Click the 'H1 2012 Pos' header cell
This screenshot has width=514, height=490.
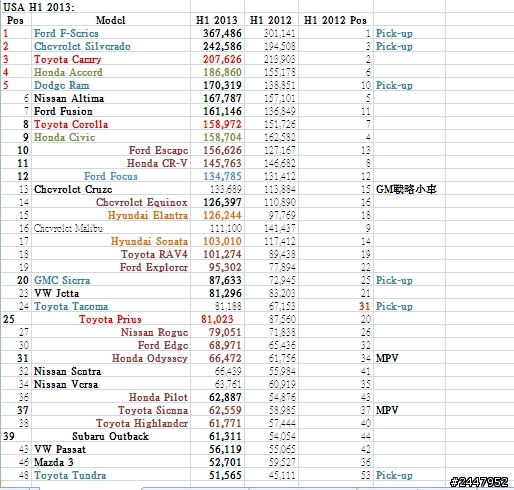coord(335,20)
